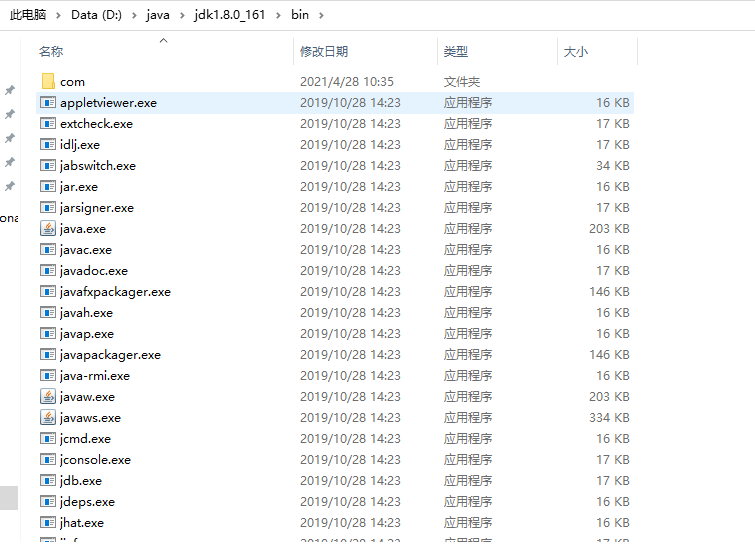The height and width of the screenshot is (555, 755).
Task: Expand the chevron after bin breadcrumb
Action: (321, 15)
